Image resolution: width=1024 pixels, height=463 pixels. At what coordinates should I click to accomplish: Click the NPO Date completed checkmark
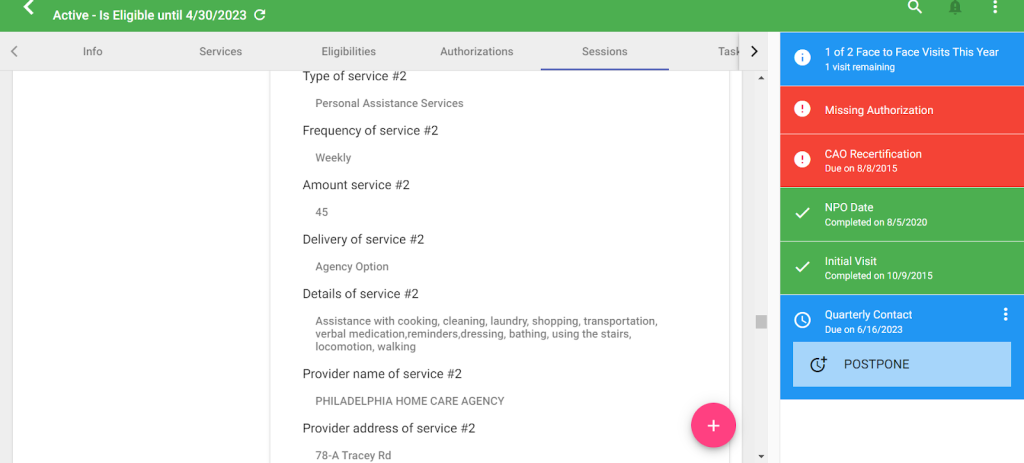click(802, 214)
